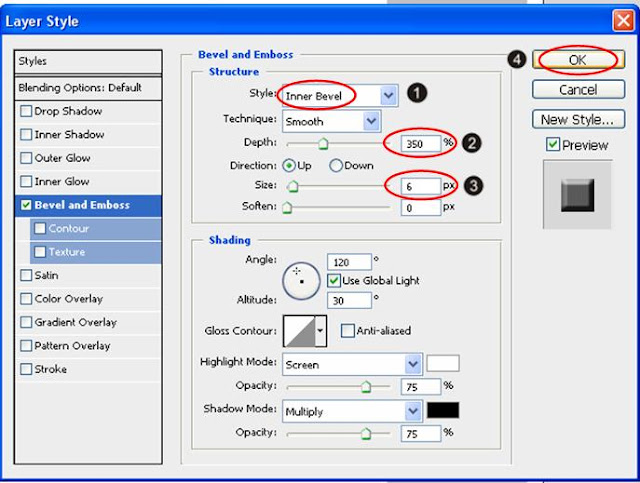
Task: Click the Cancel button
Action: [x=578, y=89]
